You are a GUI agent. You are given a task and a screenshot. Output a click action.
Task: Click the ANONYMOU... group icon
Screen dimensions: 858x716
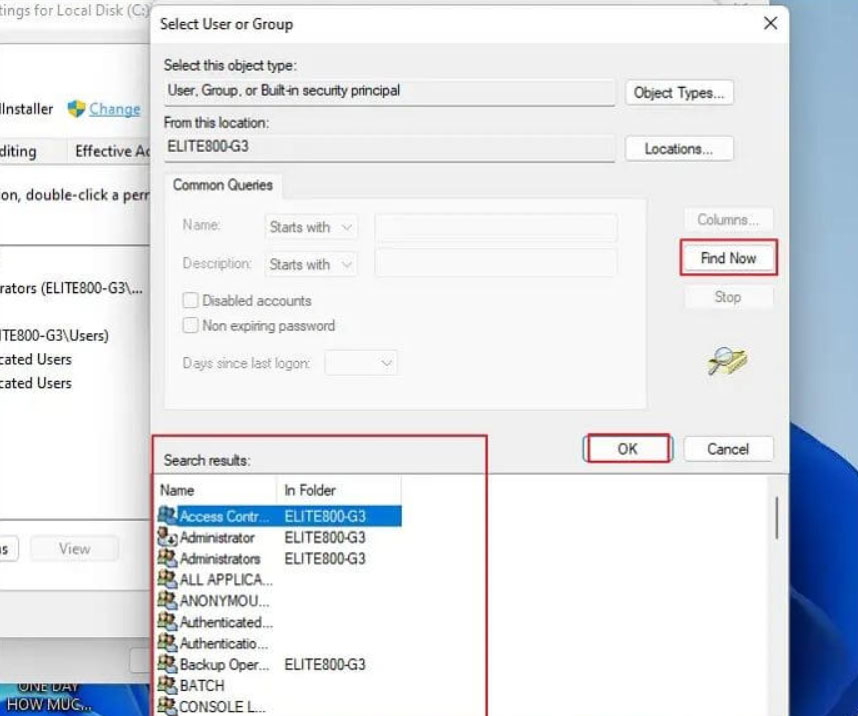167,600
